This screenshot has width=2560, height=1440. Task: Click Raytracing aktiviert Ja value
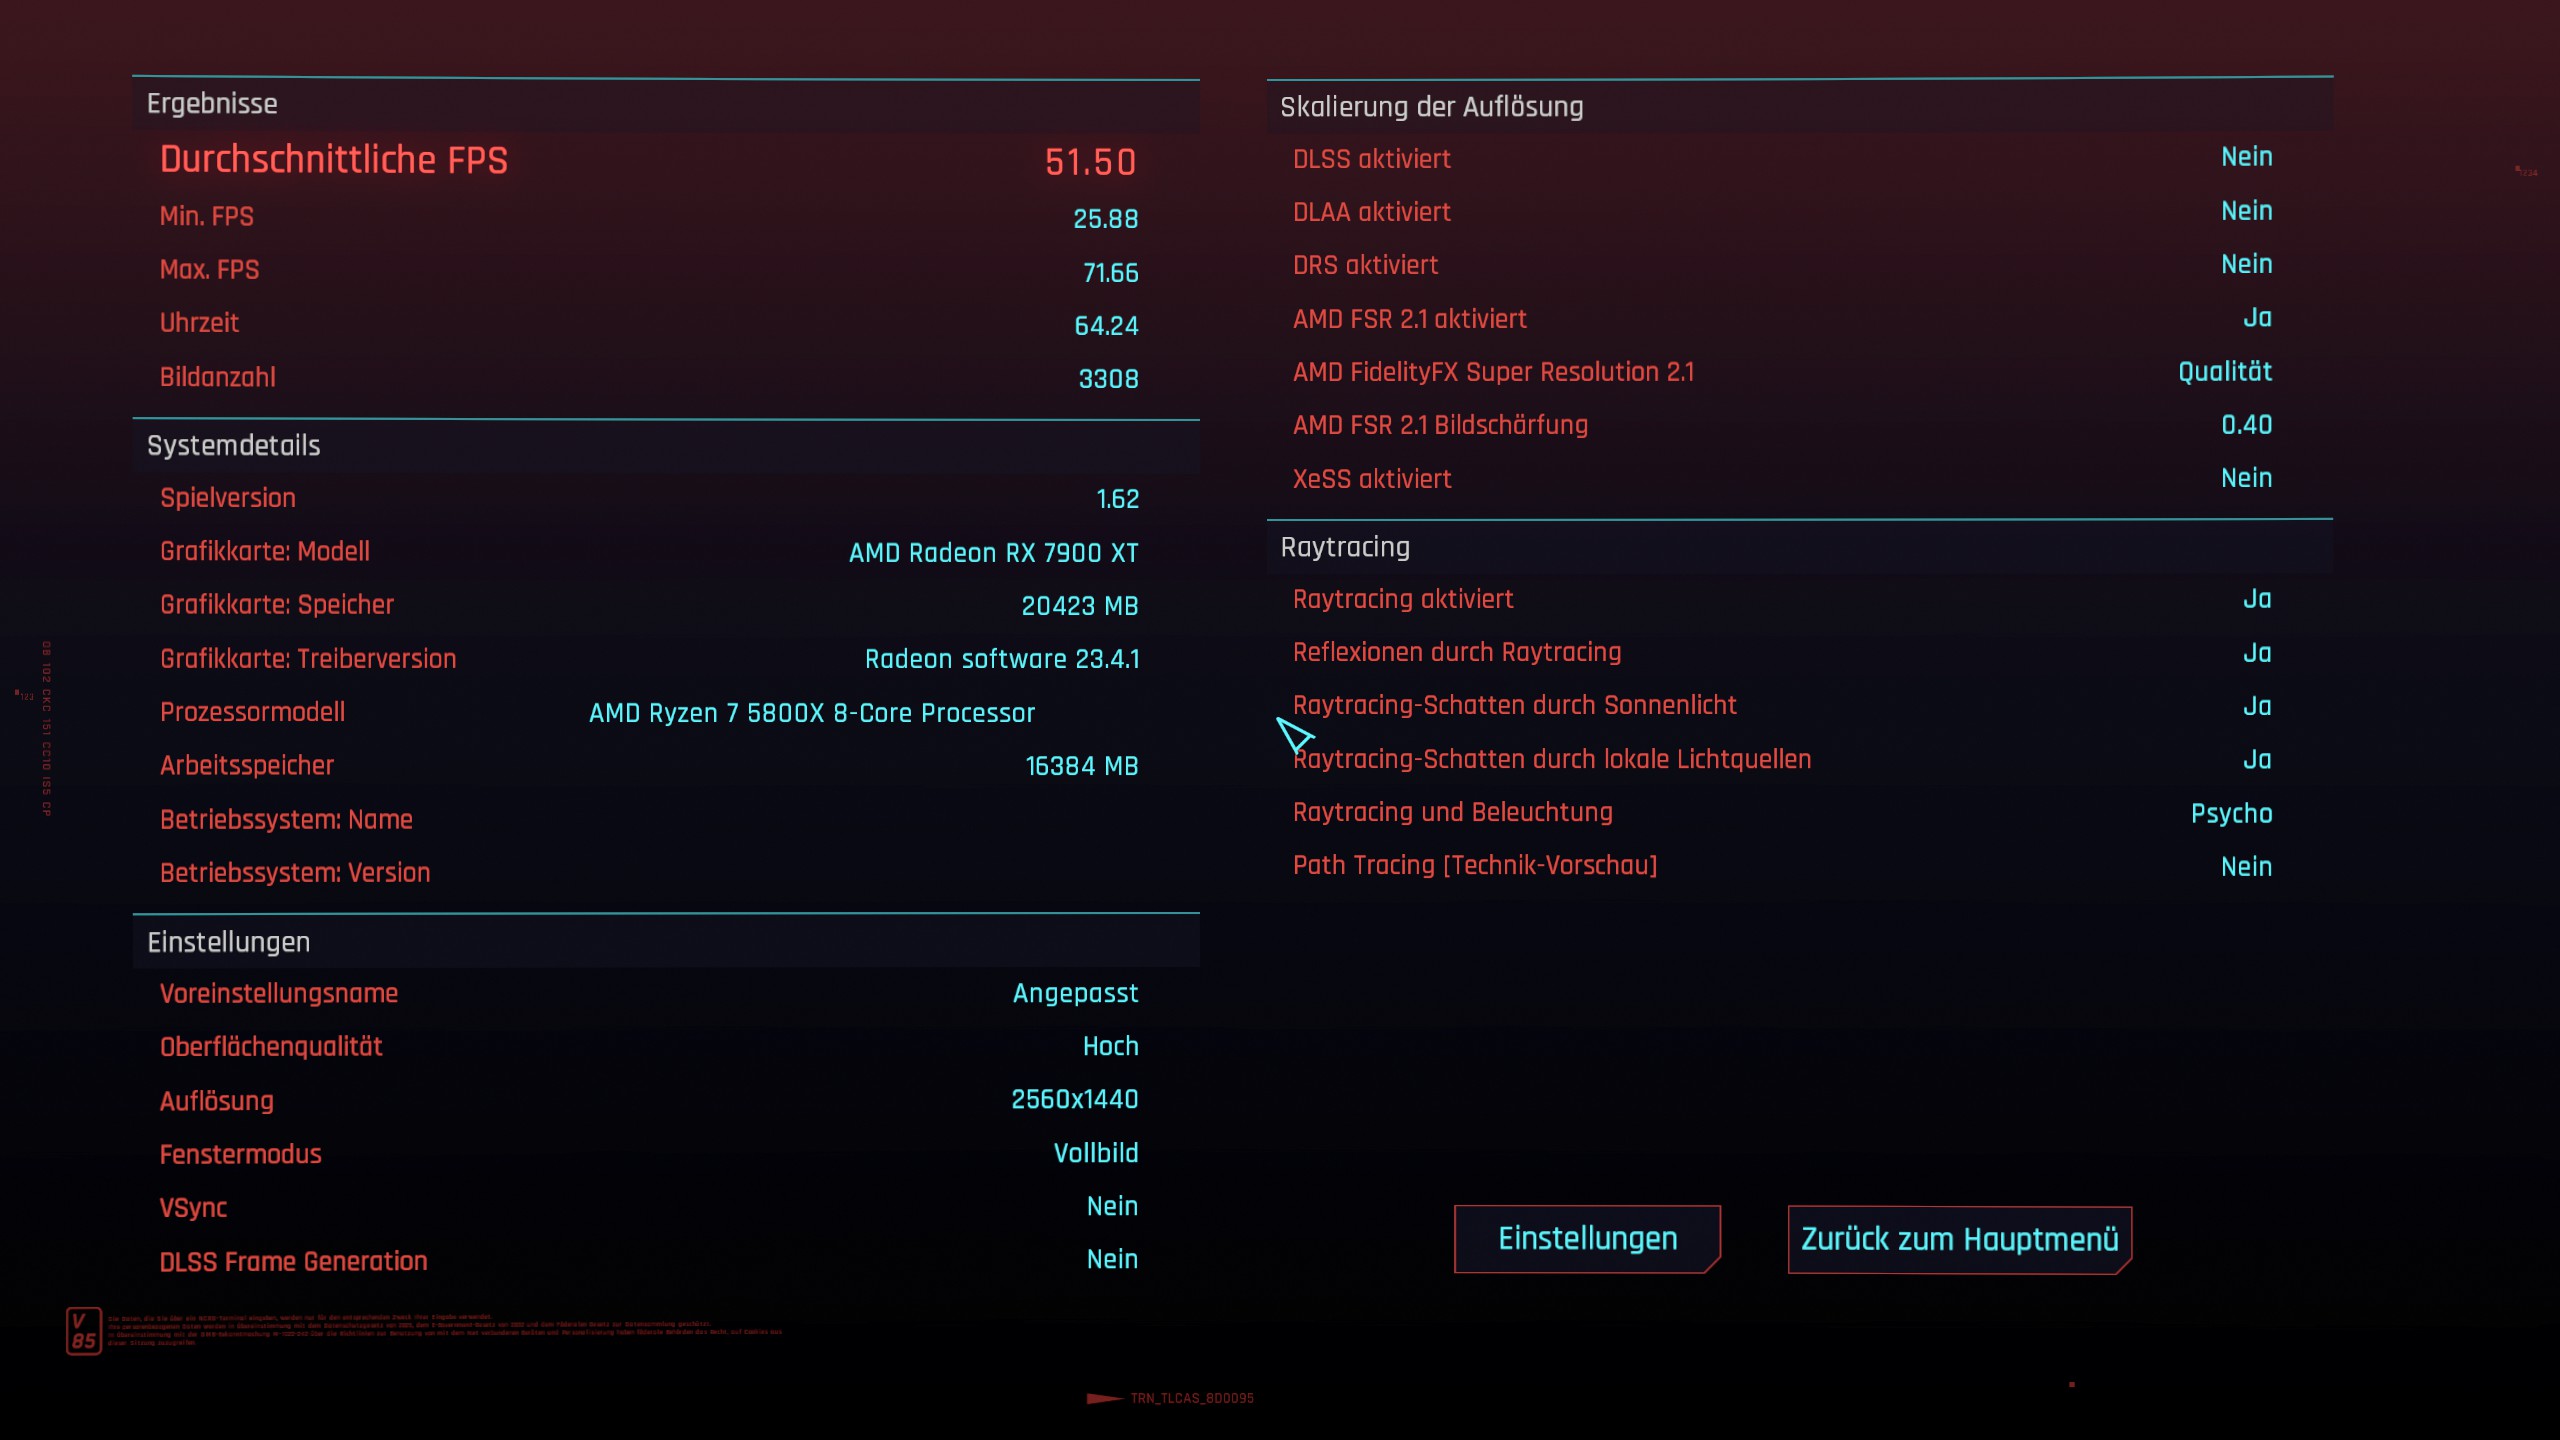click(2257, 599)
